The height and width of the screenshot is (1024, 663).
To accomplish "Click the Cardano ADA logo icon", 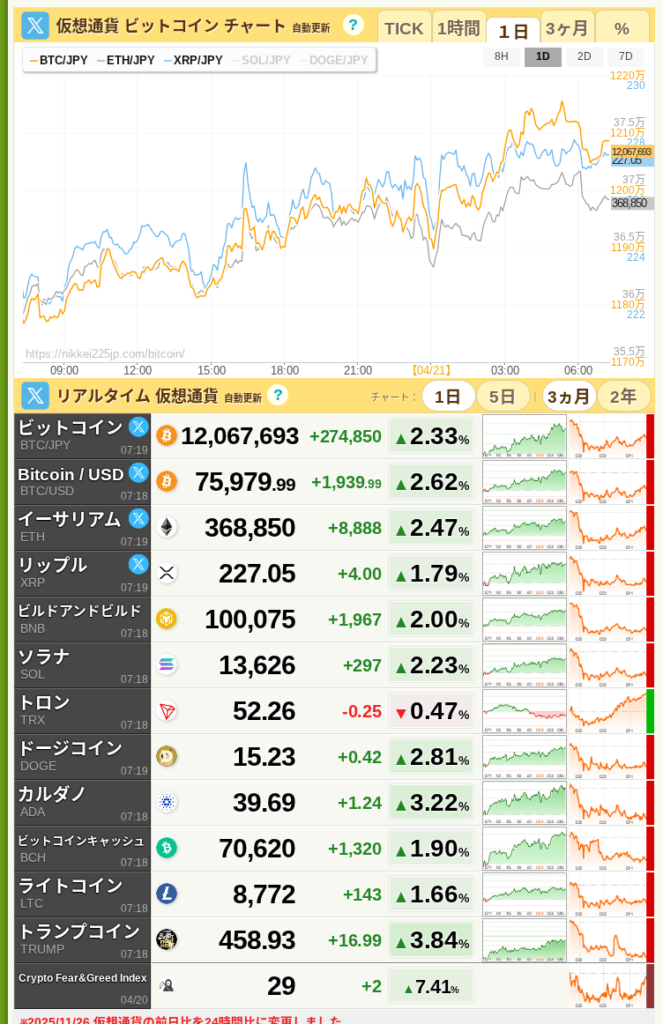I will (166, 802).
